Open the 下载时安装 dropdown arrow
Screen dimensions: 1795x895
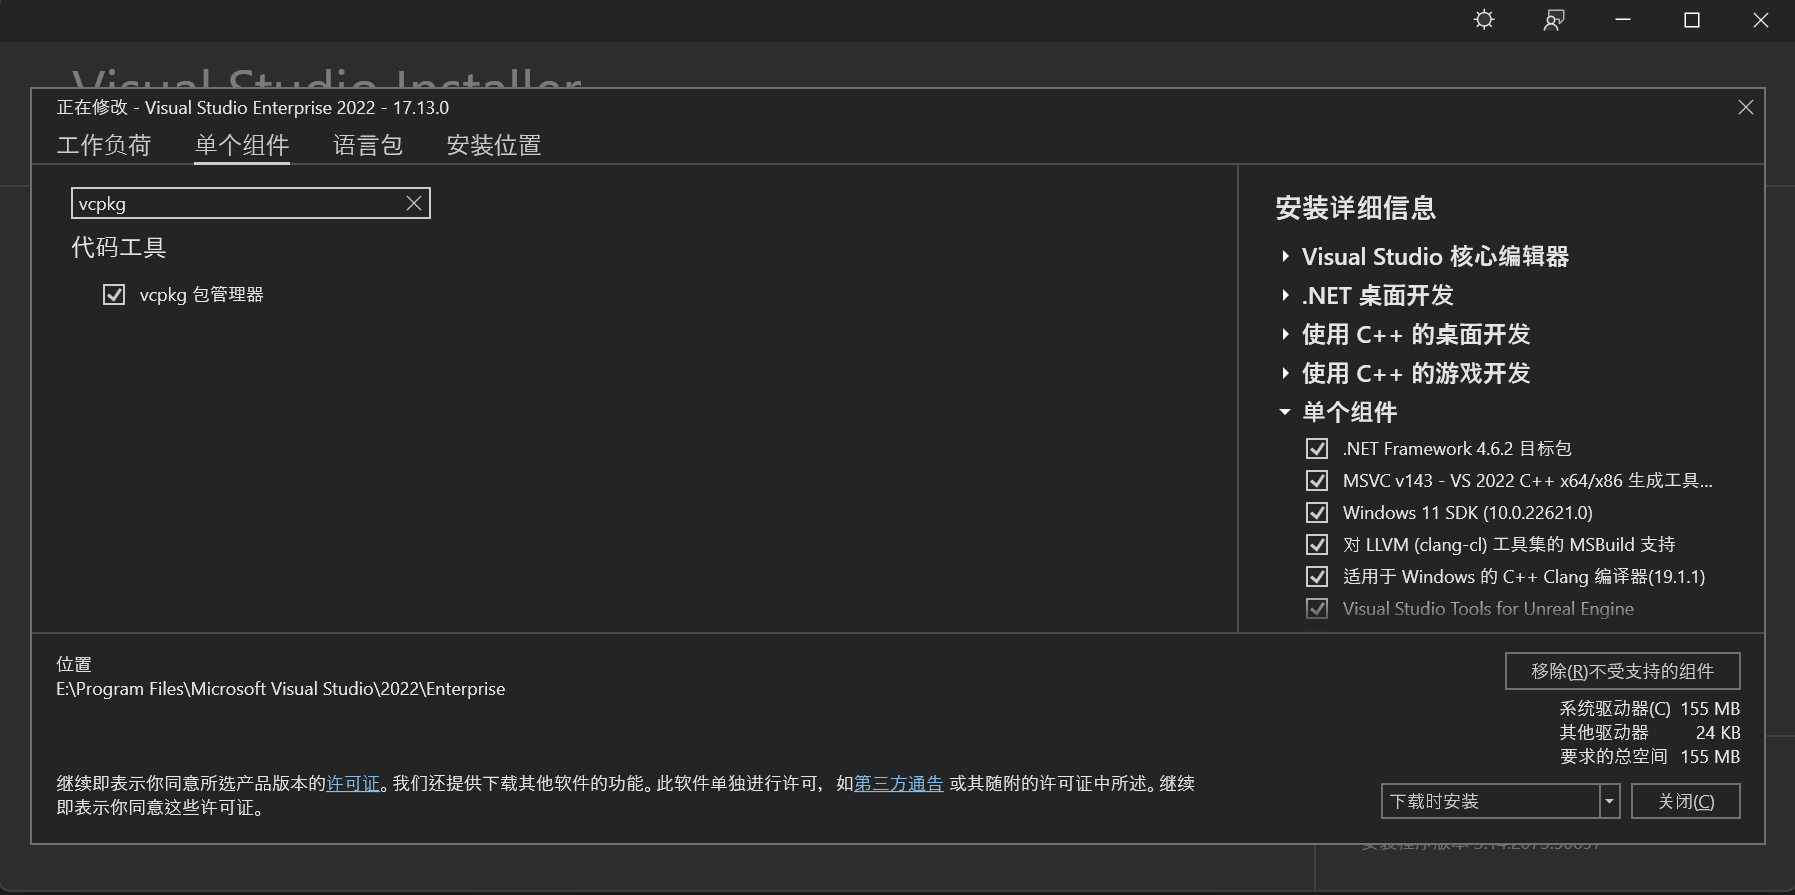[x=1609, y=801]
